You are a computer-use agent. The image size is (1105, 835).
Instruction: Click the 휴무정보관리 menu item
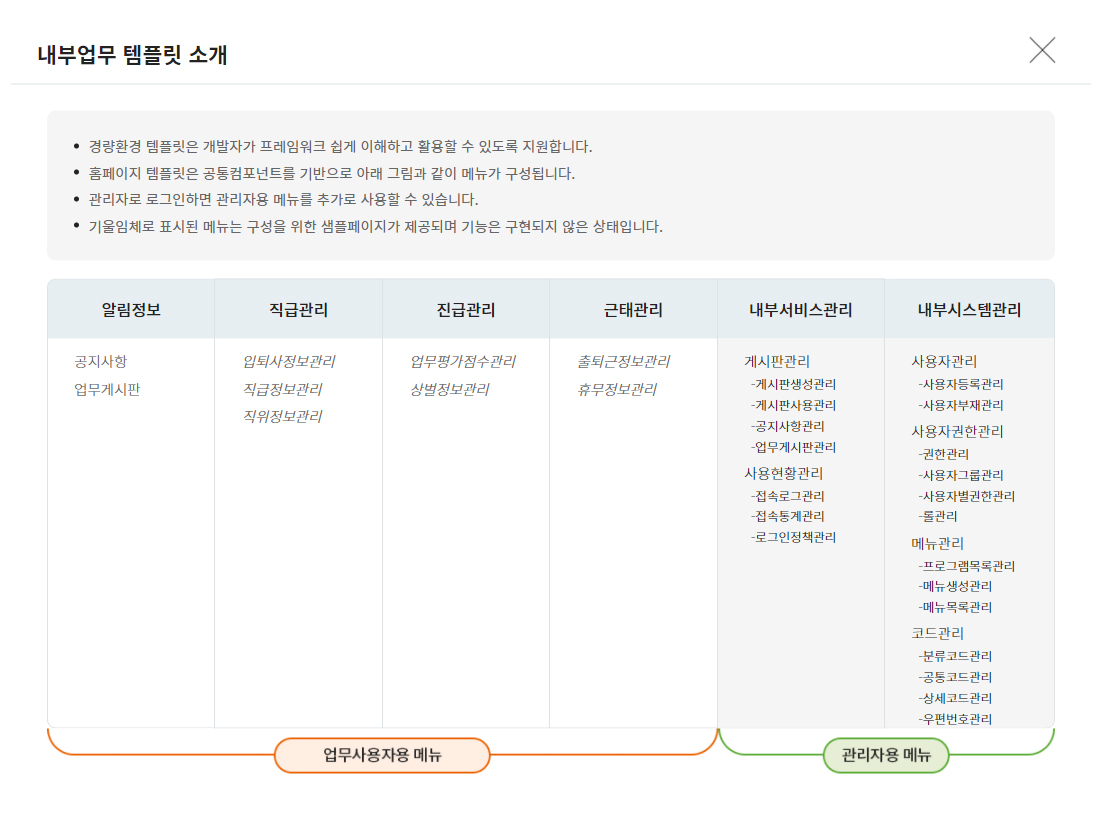(x=616, y=389)
